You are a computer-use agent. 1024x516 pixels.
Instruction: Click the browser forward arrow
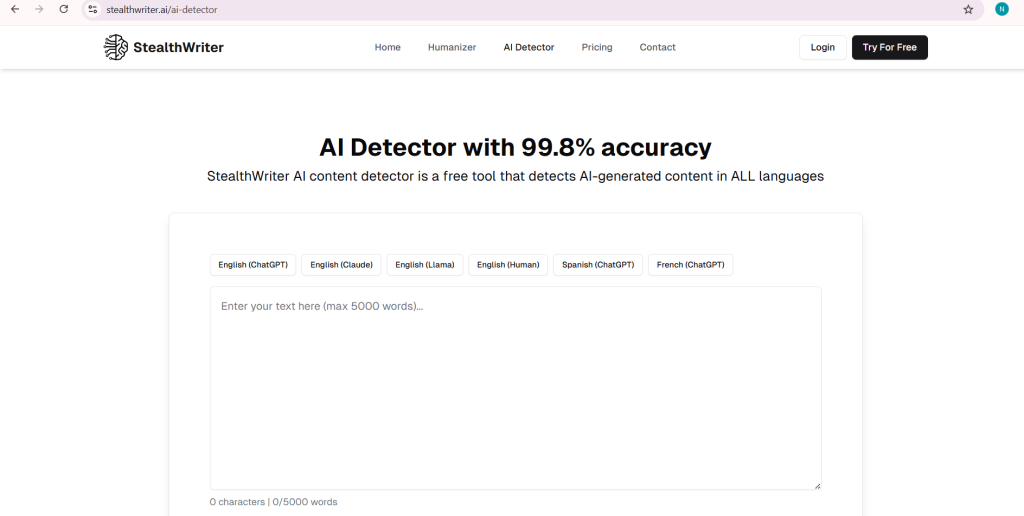(x=39, y=9)
